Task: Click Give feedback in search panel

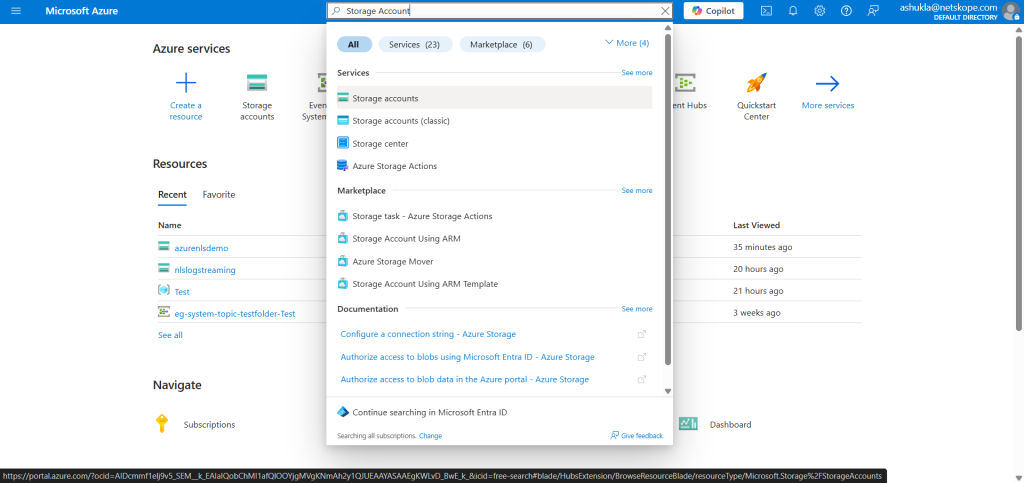Action: click(636, 435)
